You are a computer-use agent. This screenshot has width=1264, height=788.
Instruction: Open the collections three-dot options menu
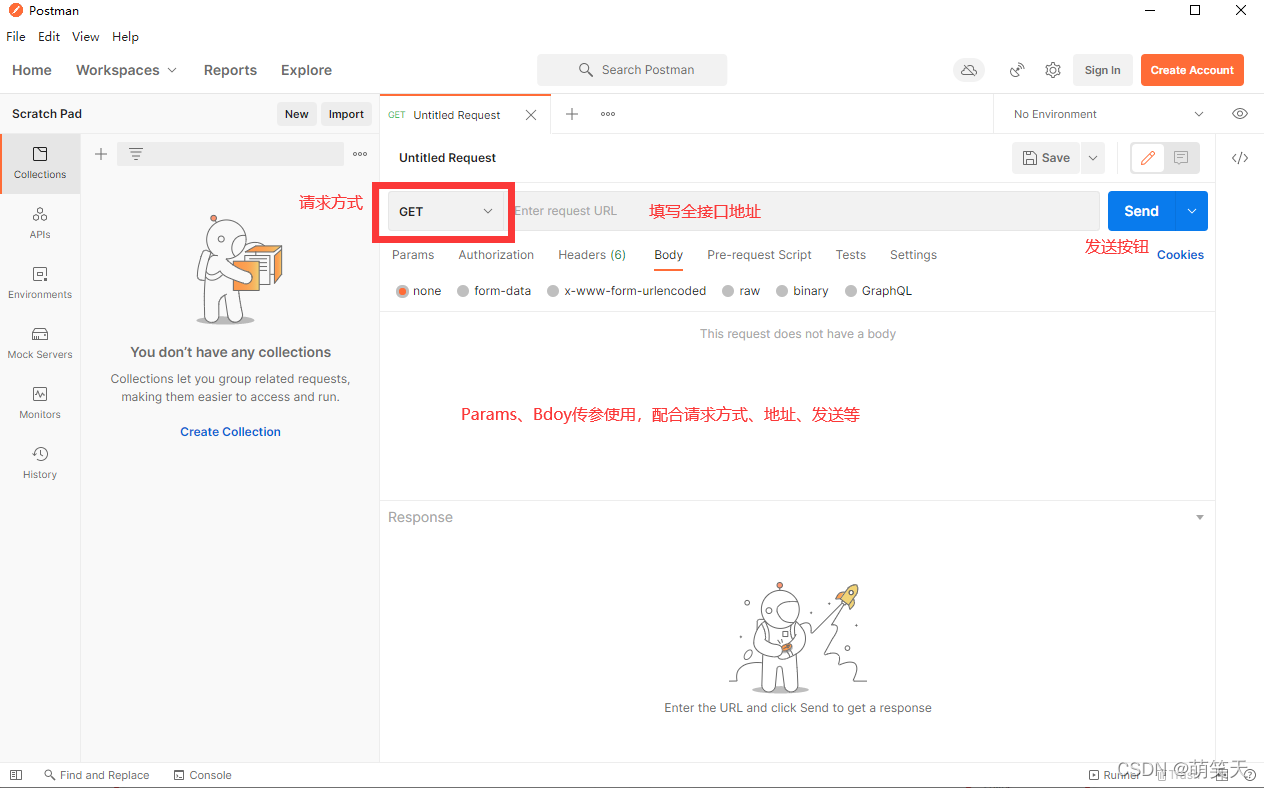click(360, 154)
